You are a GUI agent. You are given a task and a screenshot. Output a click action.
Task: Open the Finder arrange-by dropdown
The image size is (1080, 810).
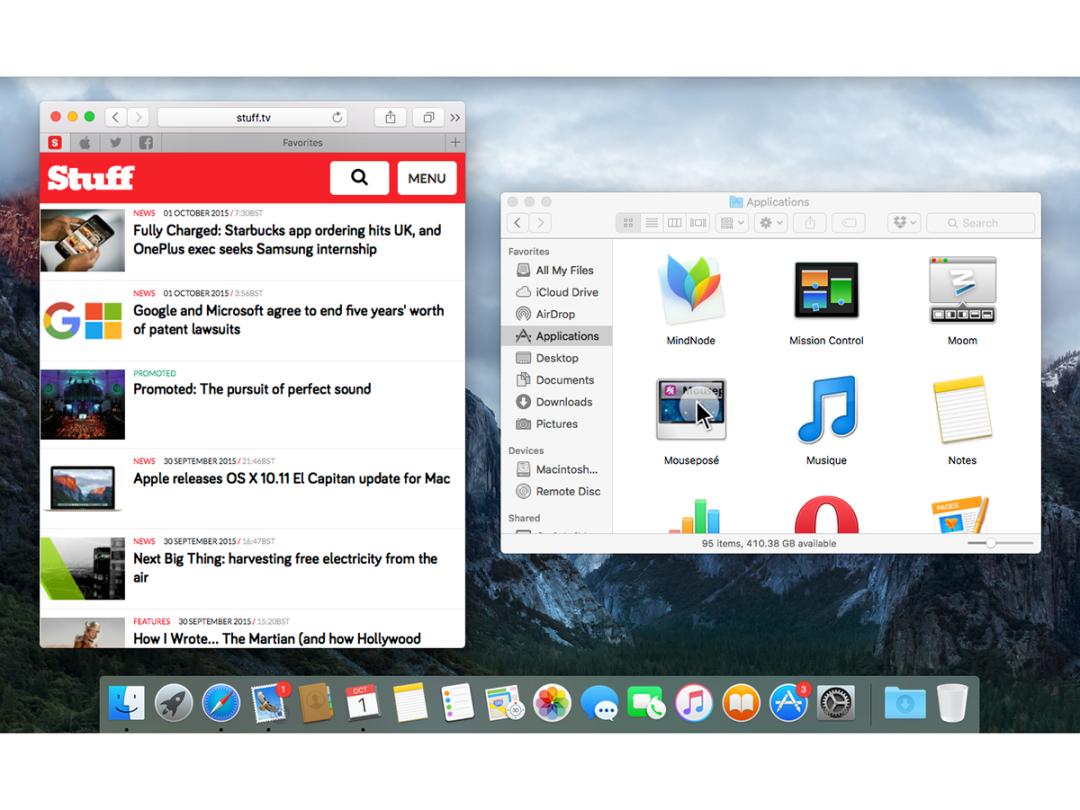coord(732,223)
